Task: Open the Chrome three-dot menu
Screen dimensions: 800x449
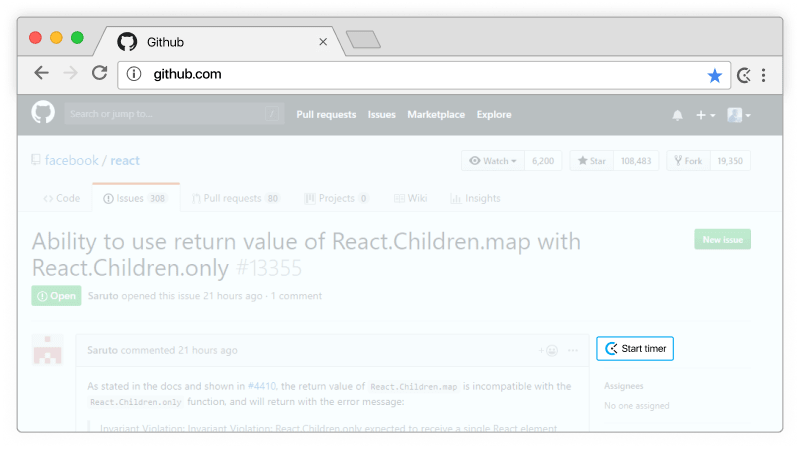Action: click(x=764, y=76)
